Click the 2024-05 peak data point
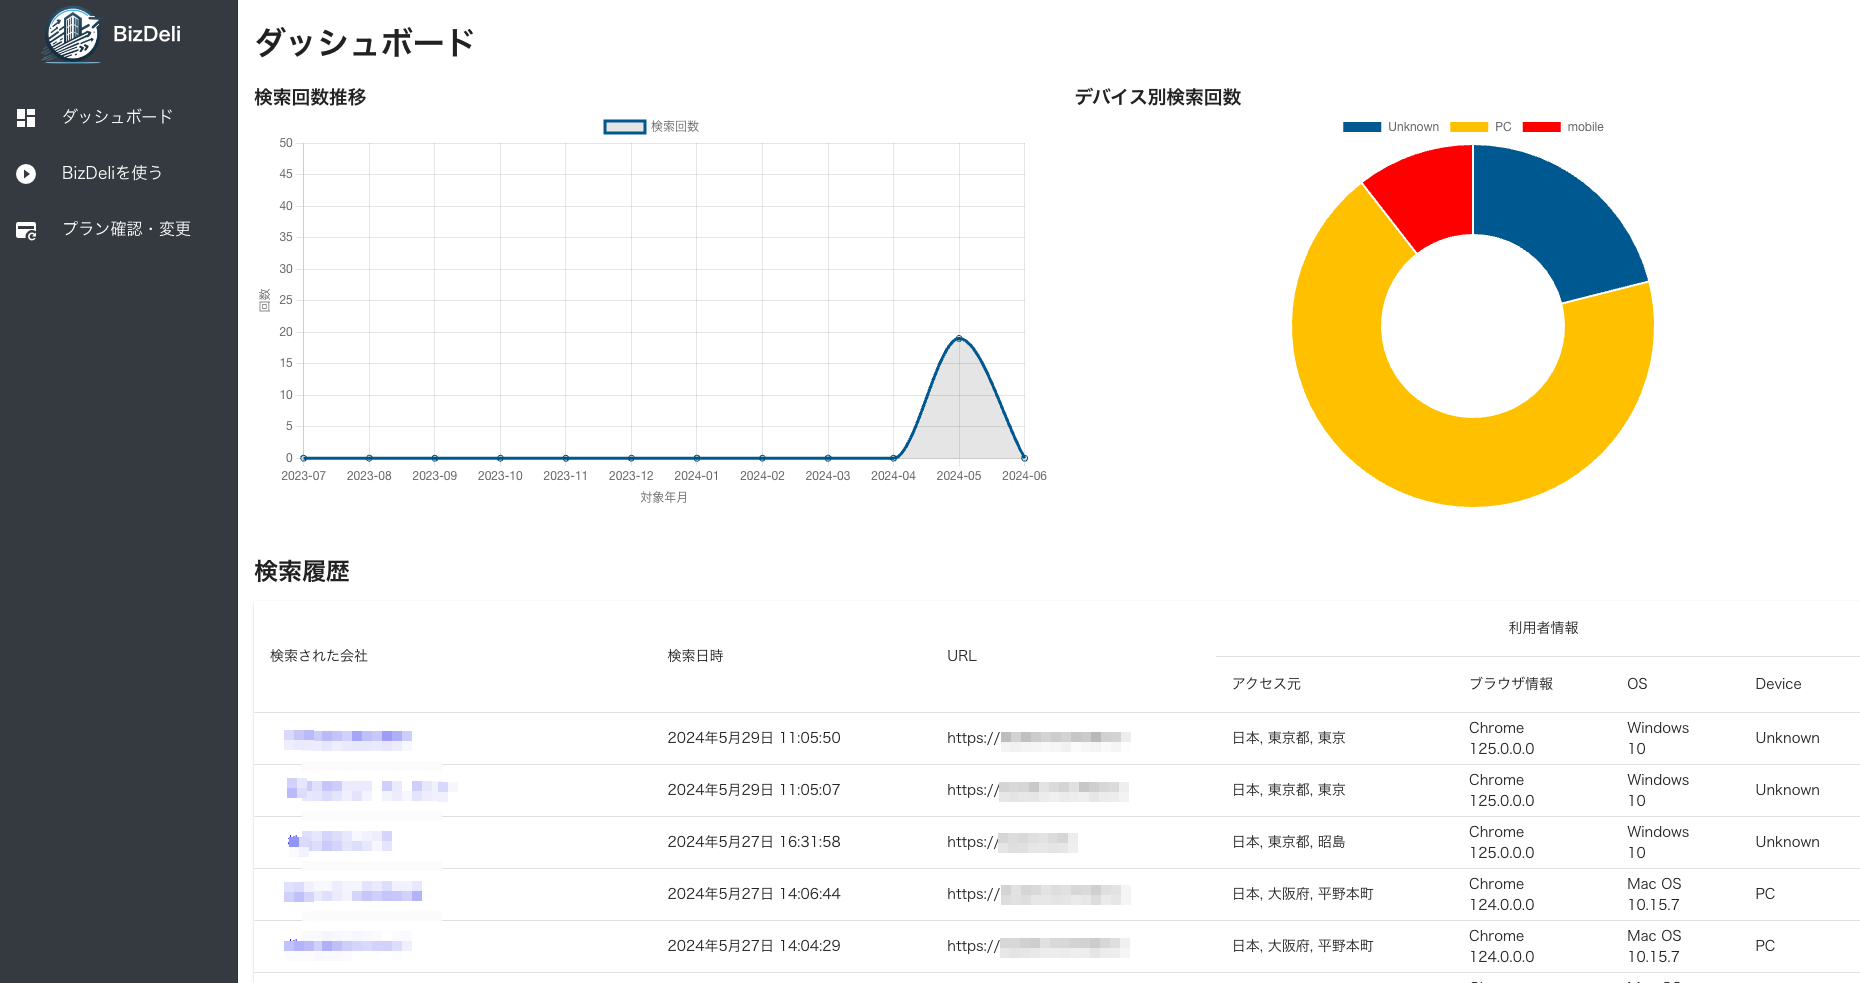 pyautogui.click(x=959, y=339)
